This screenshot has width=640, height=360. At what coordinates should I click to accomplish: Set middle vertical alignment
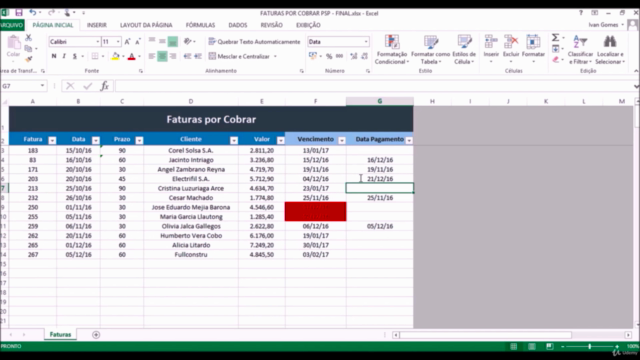tap(162, 41)
